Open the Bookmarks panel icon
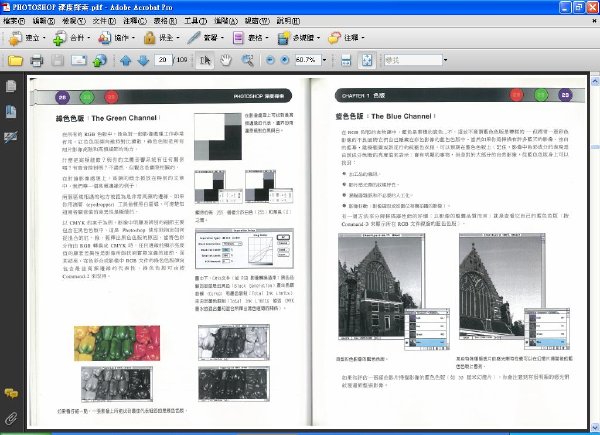This screenshot has height=435, width=600. pyautogui.click(x=11, y=111)
